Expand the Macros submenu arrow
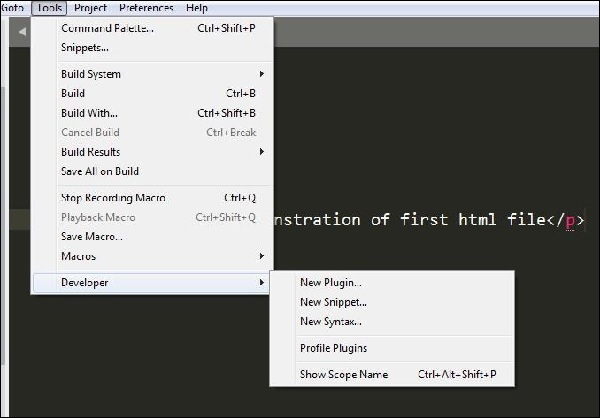Image resolution: width=600 pixels, height=418 pixels. (262, 257)
